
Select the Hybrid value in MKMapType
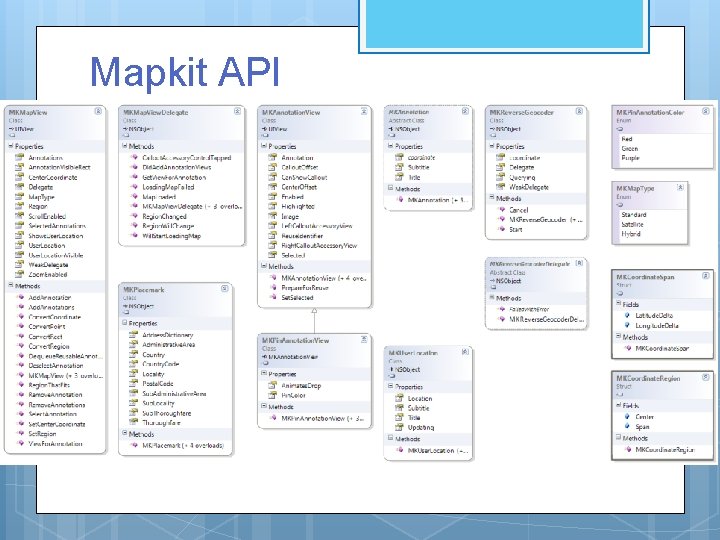[x=630, y=234]
